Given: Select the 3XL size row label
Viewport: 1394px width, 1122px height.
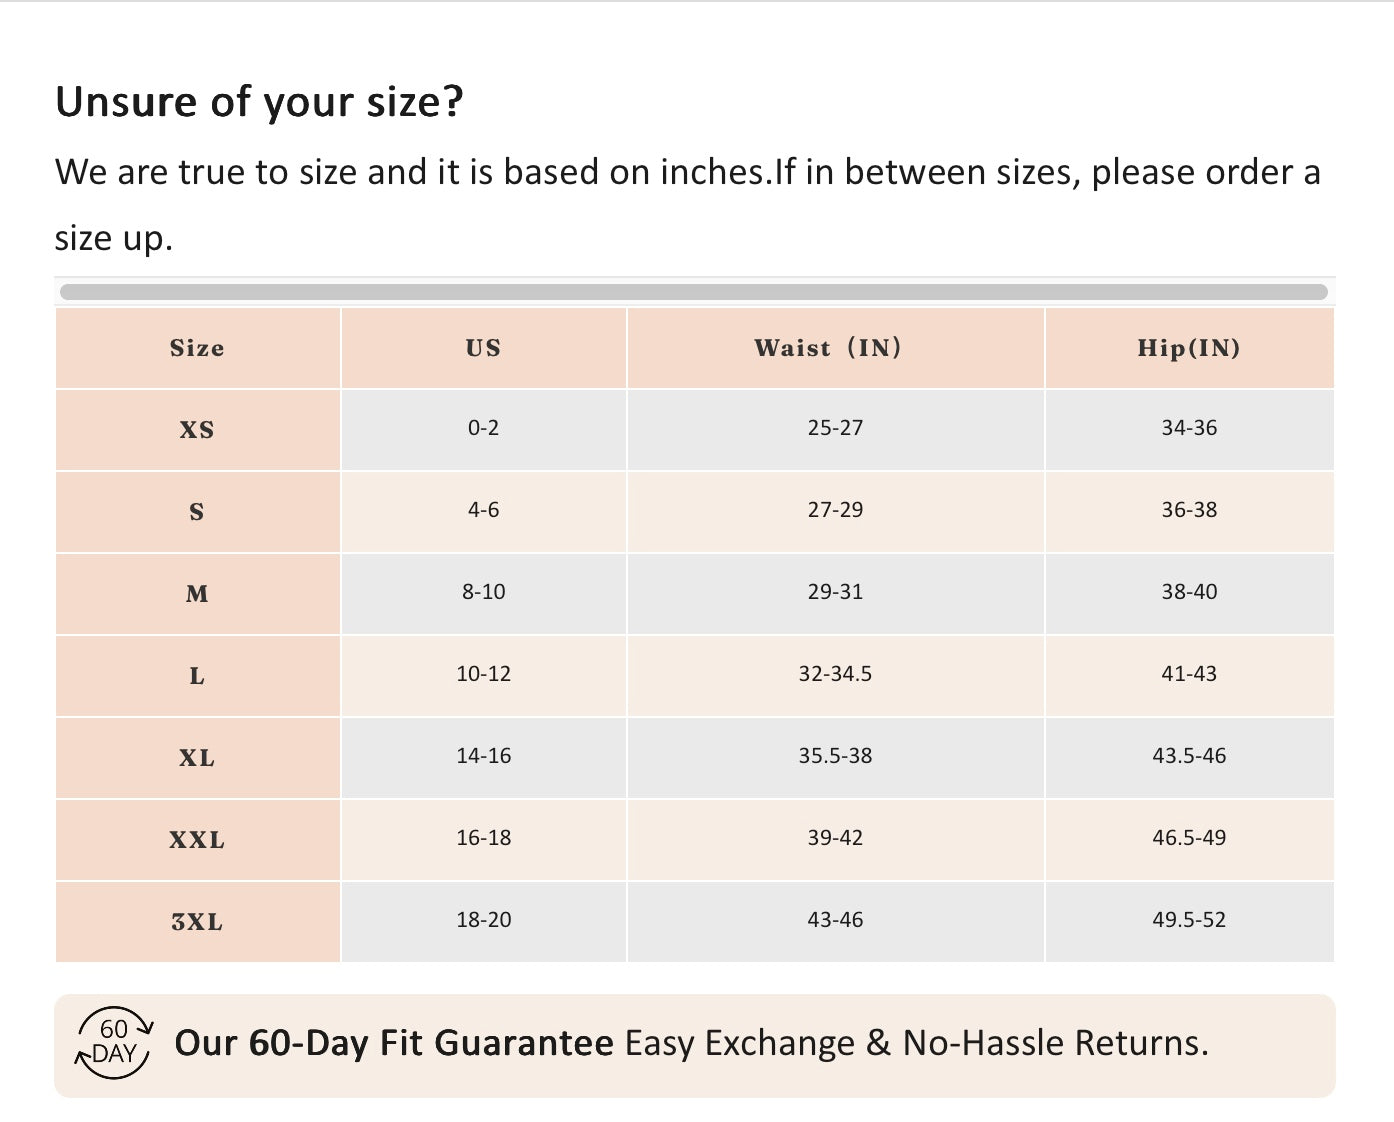Looking at the screenshot, I should tap(197, 922).
